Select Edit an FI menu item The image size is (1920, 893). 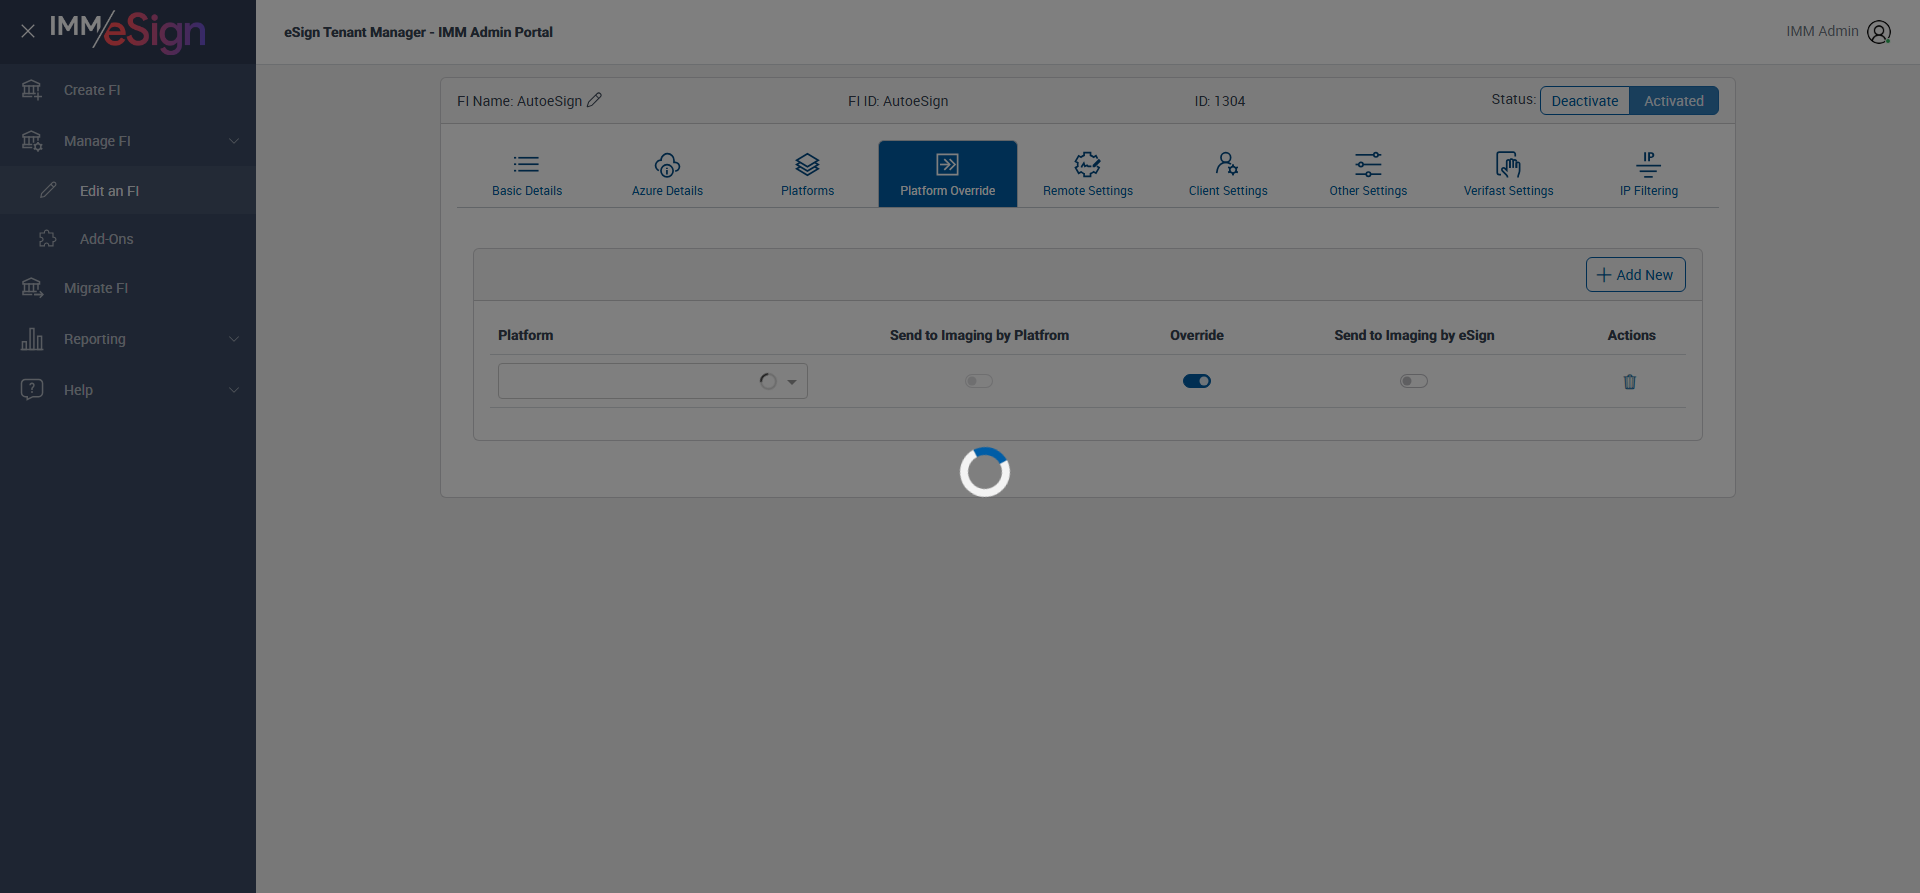[128, 191]
